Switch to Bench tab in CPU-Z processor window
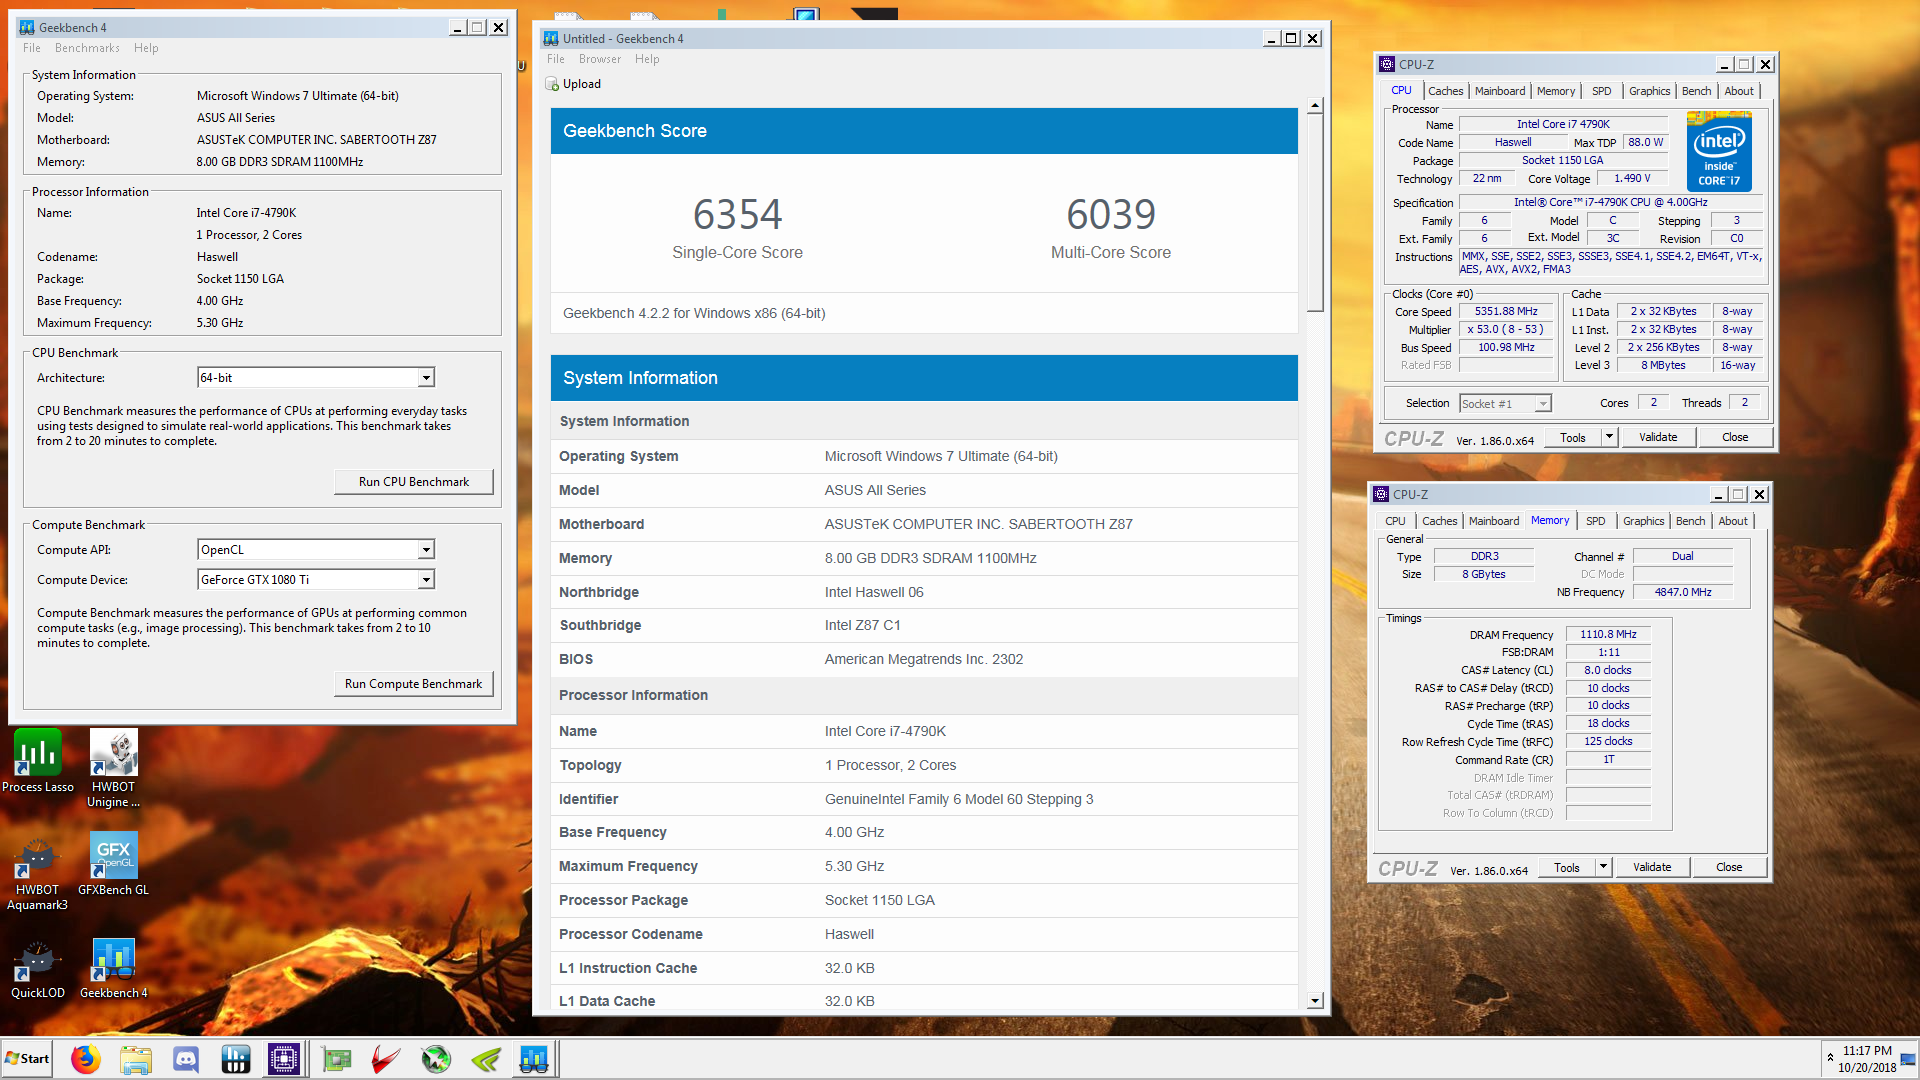 click(x=1696, y=91)
